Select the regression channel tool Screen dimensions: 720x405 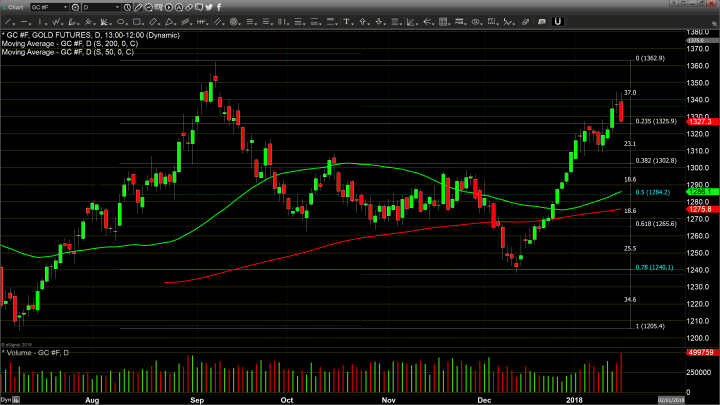pos(185,22)
